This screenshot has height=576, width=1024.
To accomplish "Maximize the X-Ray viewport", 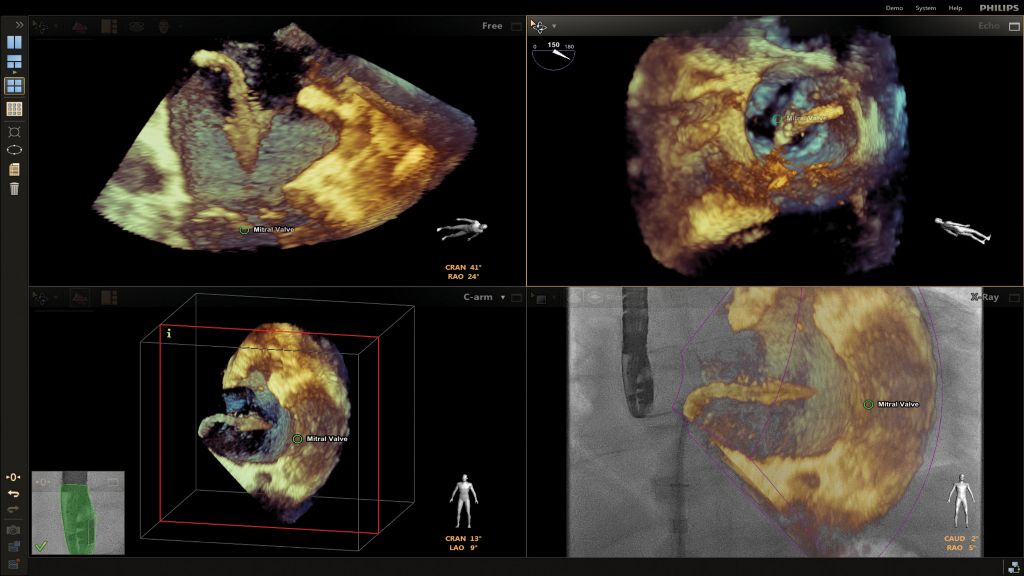I will [x=1014, y=297].
